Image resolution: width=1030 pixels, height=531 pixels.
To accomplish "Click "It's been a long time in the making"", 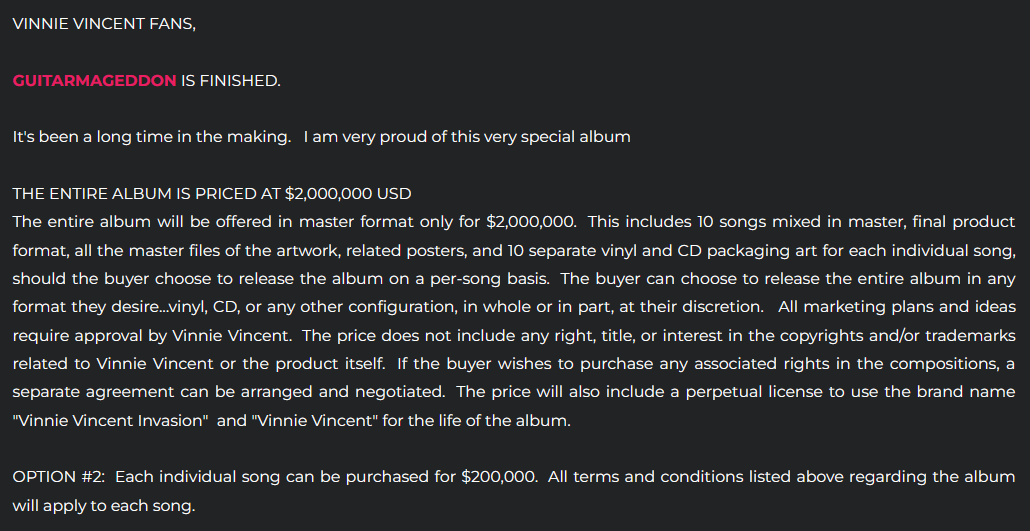I will (x=150, y=136).
